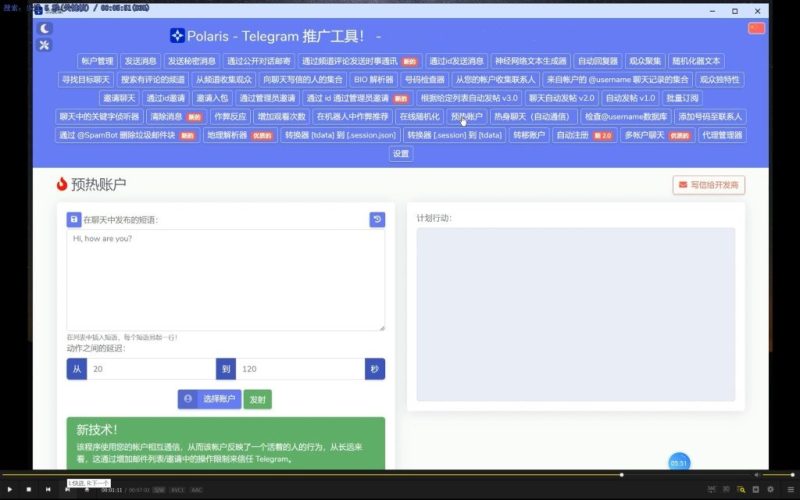Toggle dark mode moon icon
The height and width of the screenshot is (500, 800).
pyautogui.click(x=44, y=28)
